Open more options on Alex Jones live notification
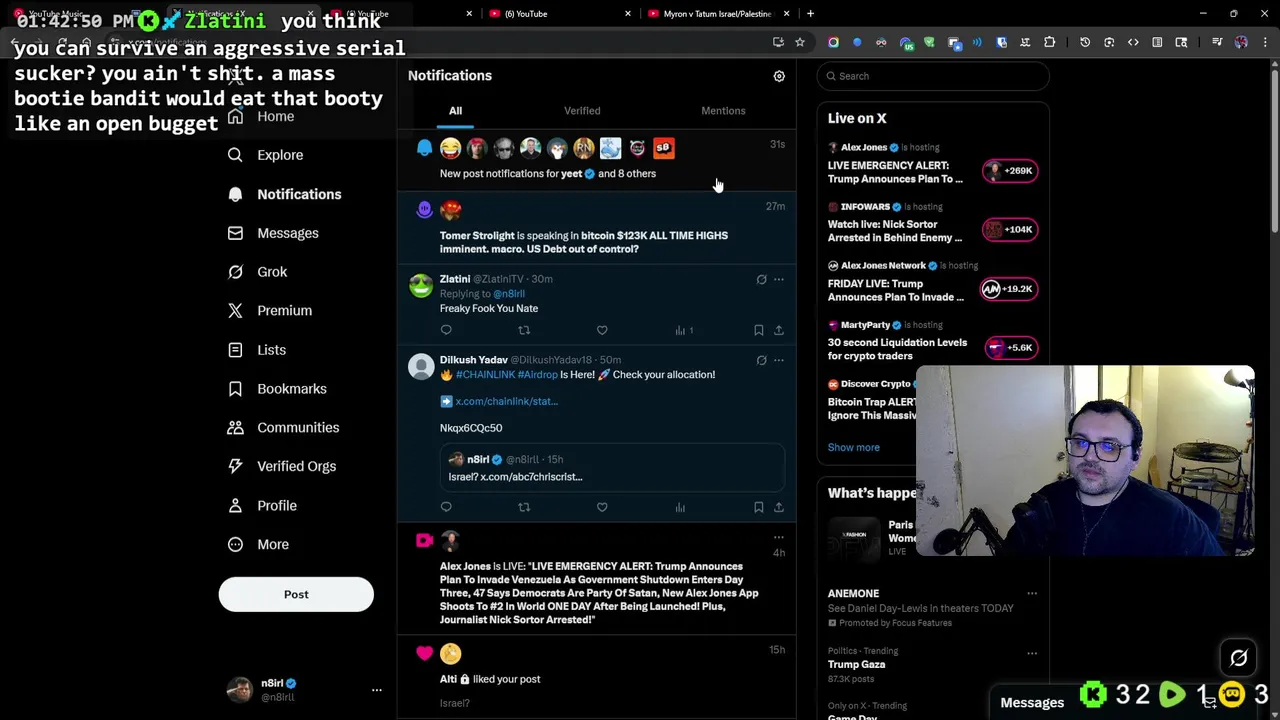The width and height of the screenshot is (1280, 720). (x=779, y=537)
